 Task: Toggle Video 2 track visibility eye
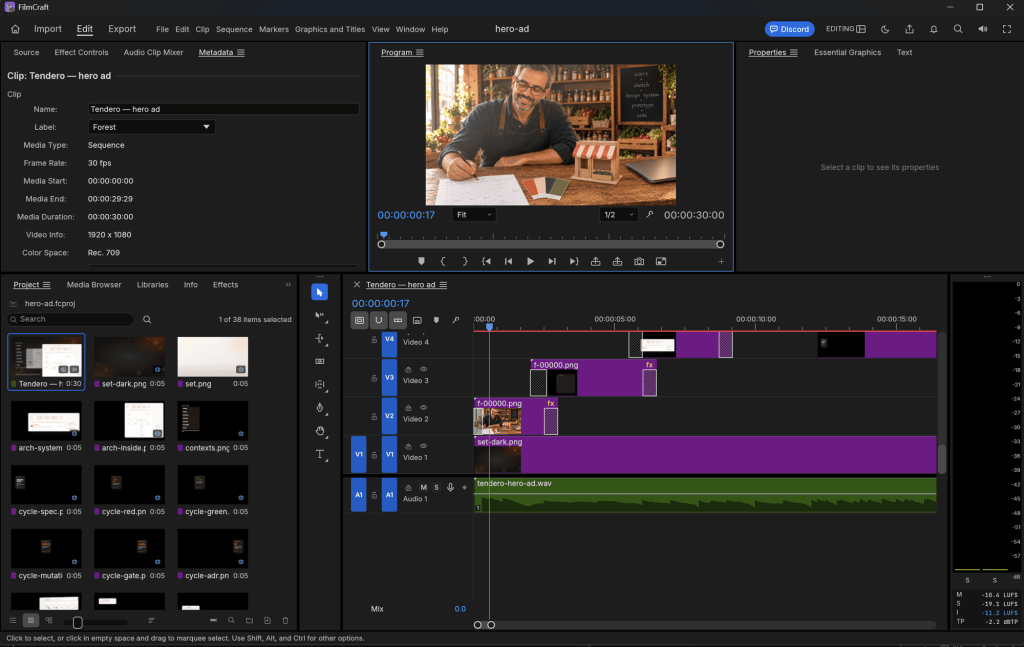coord(423,407)
